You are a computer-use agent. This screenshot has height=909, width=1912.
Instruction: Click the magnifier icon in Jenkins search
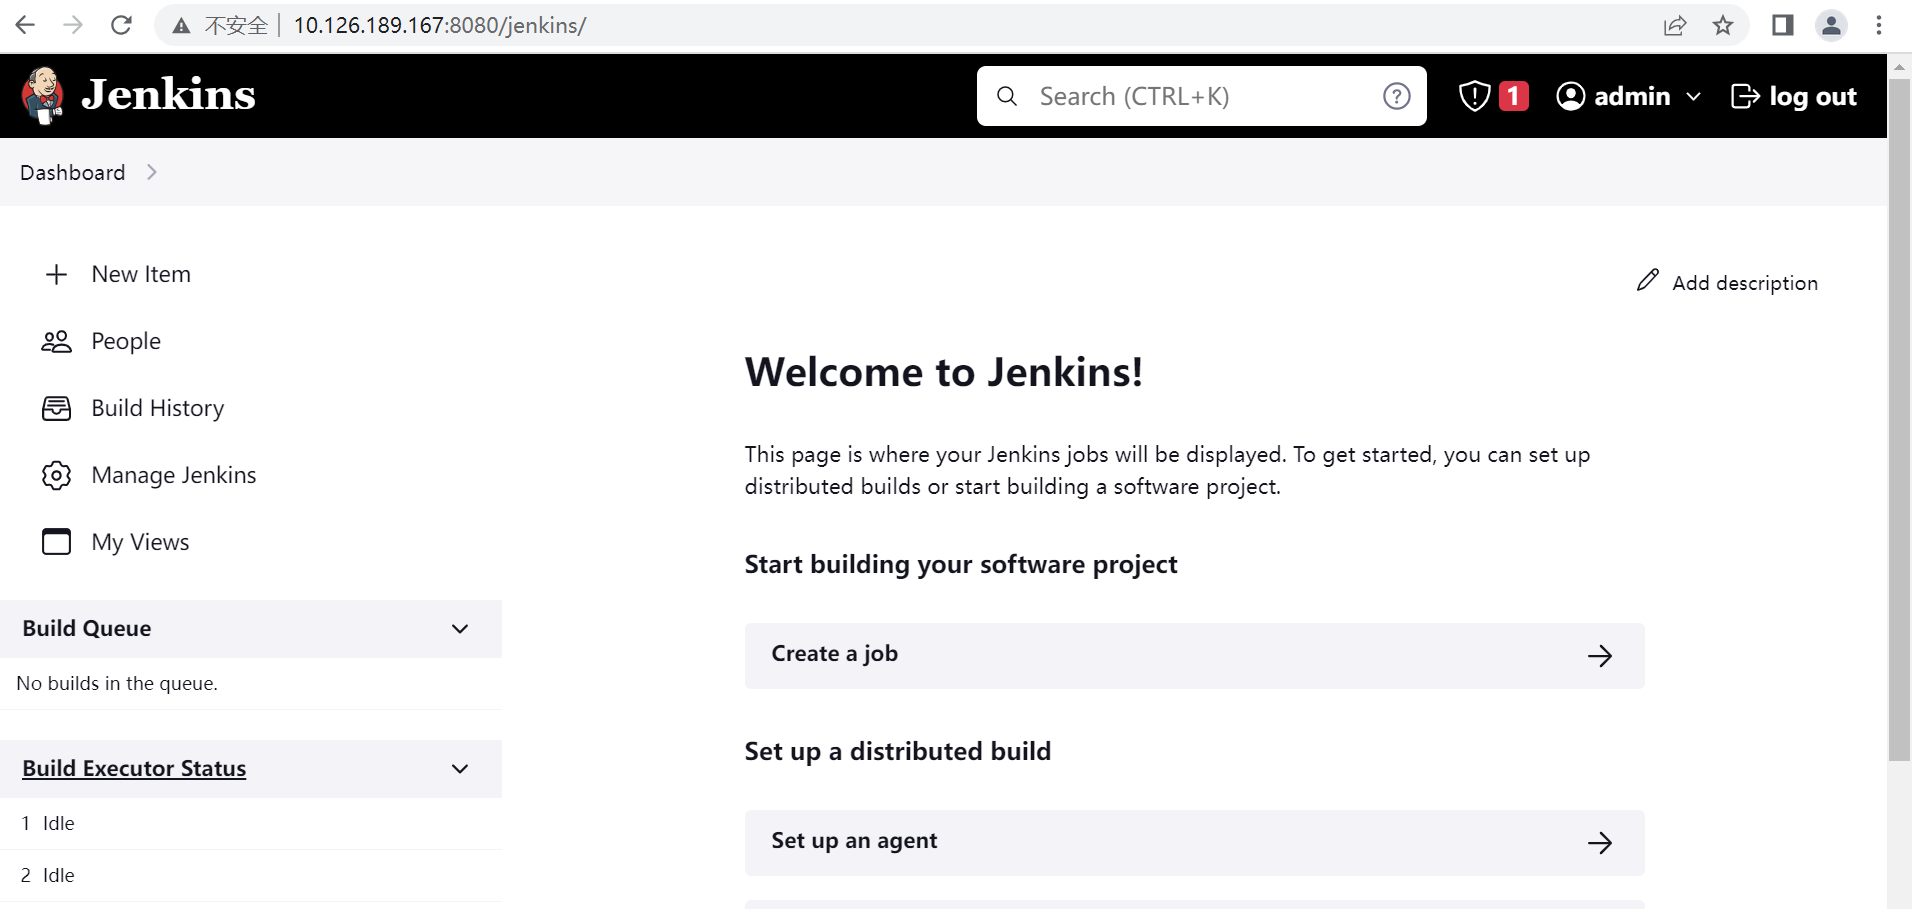point(1007,96)
